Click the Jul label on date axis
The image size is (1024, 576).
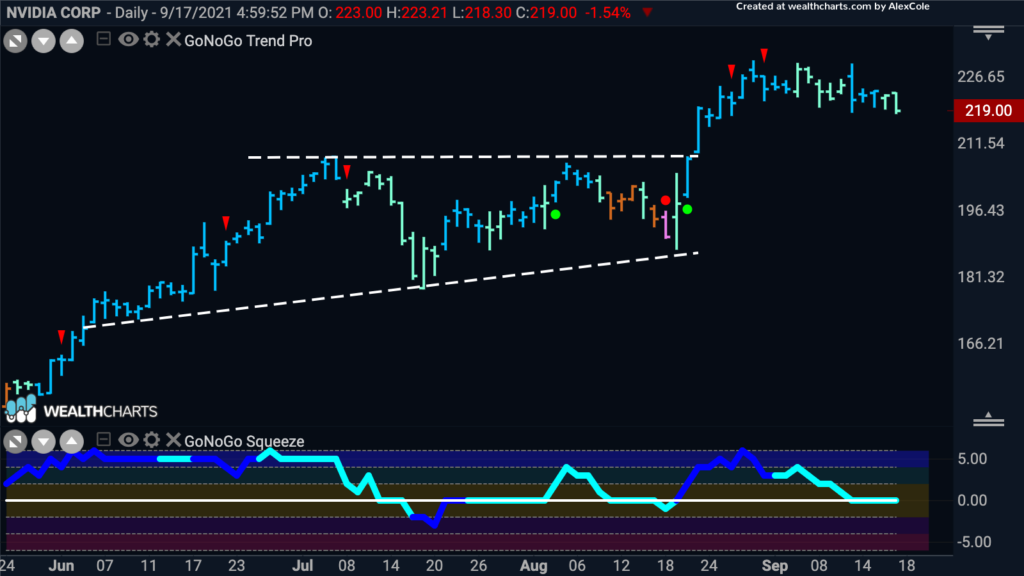click(x=302, y=566)
